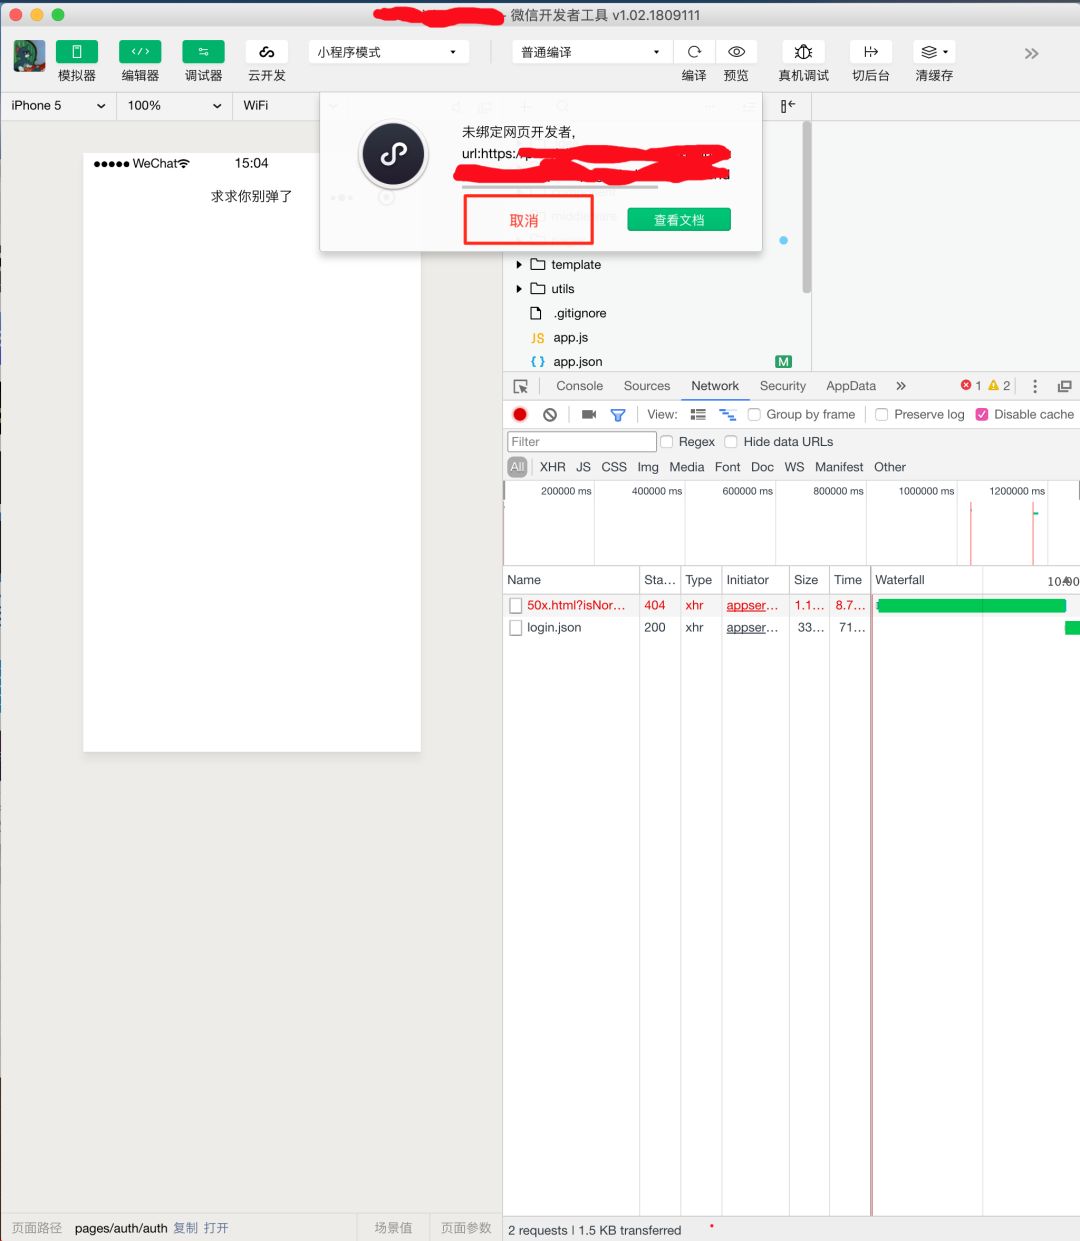Click 查看文档 in the dialog

coord(679,220)
